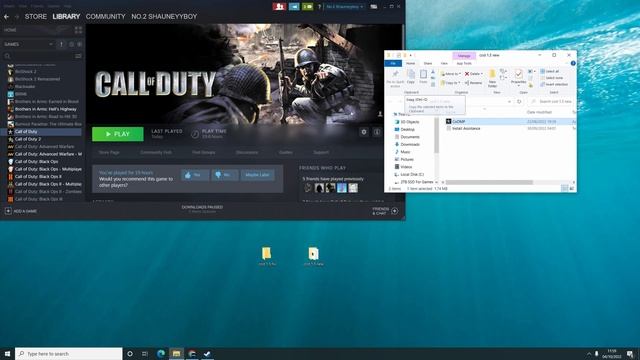Open advanced filter icon beside library search

78,56
